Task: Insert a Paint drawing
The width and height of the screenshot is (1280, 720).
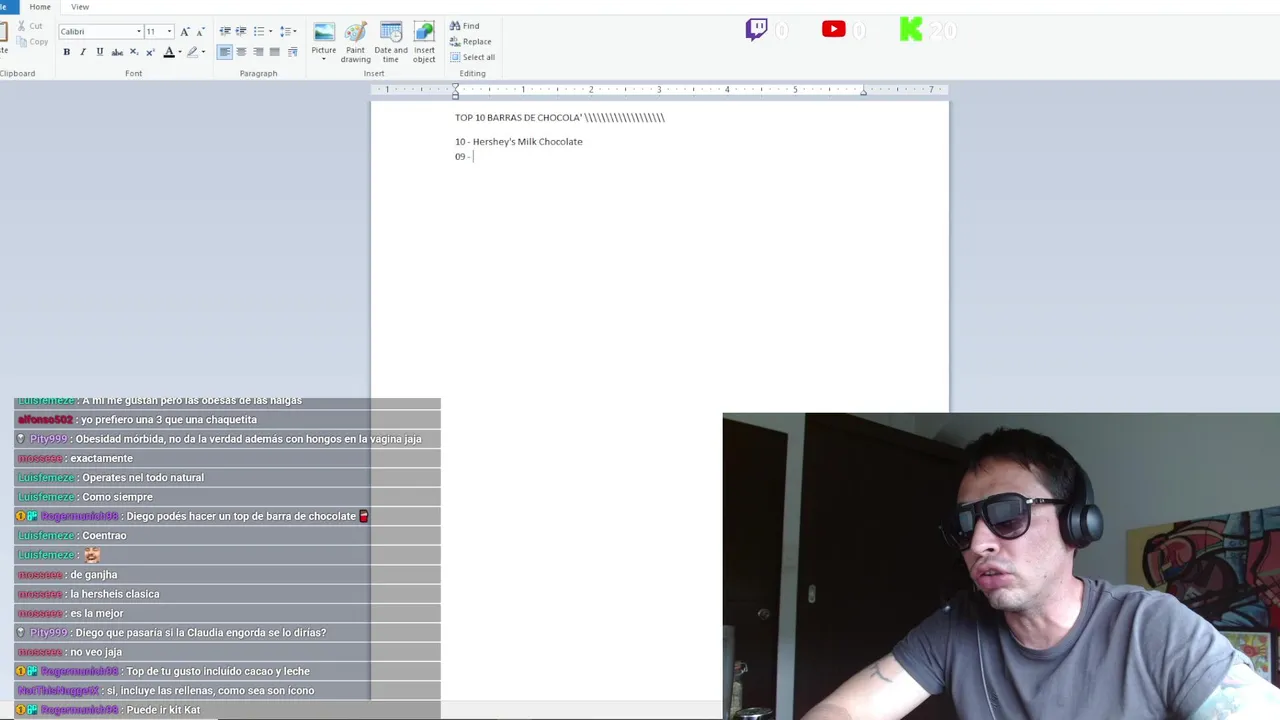Action: point(355,43)
